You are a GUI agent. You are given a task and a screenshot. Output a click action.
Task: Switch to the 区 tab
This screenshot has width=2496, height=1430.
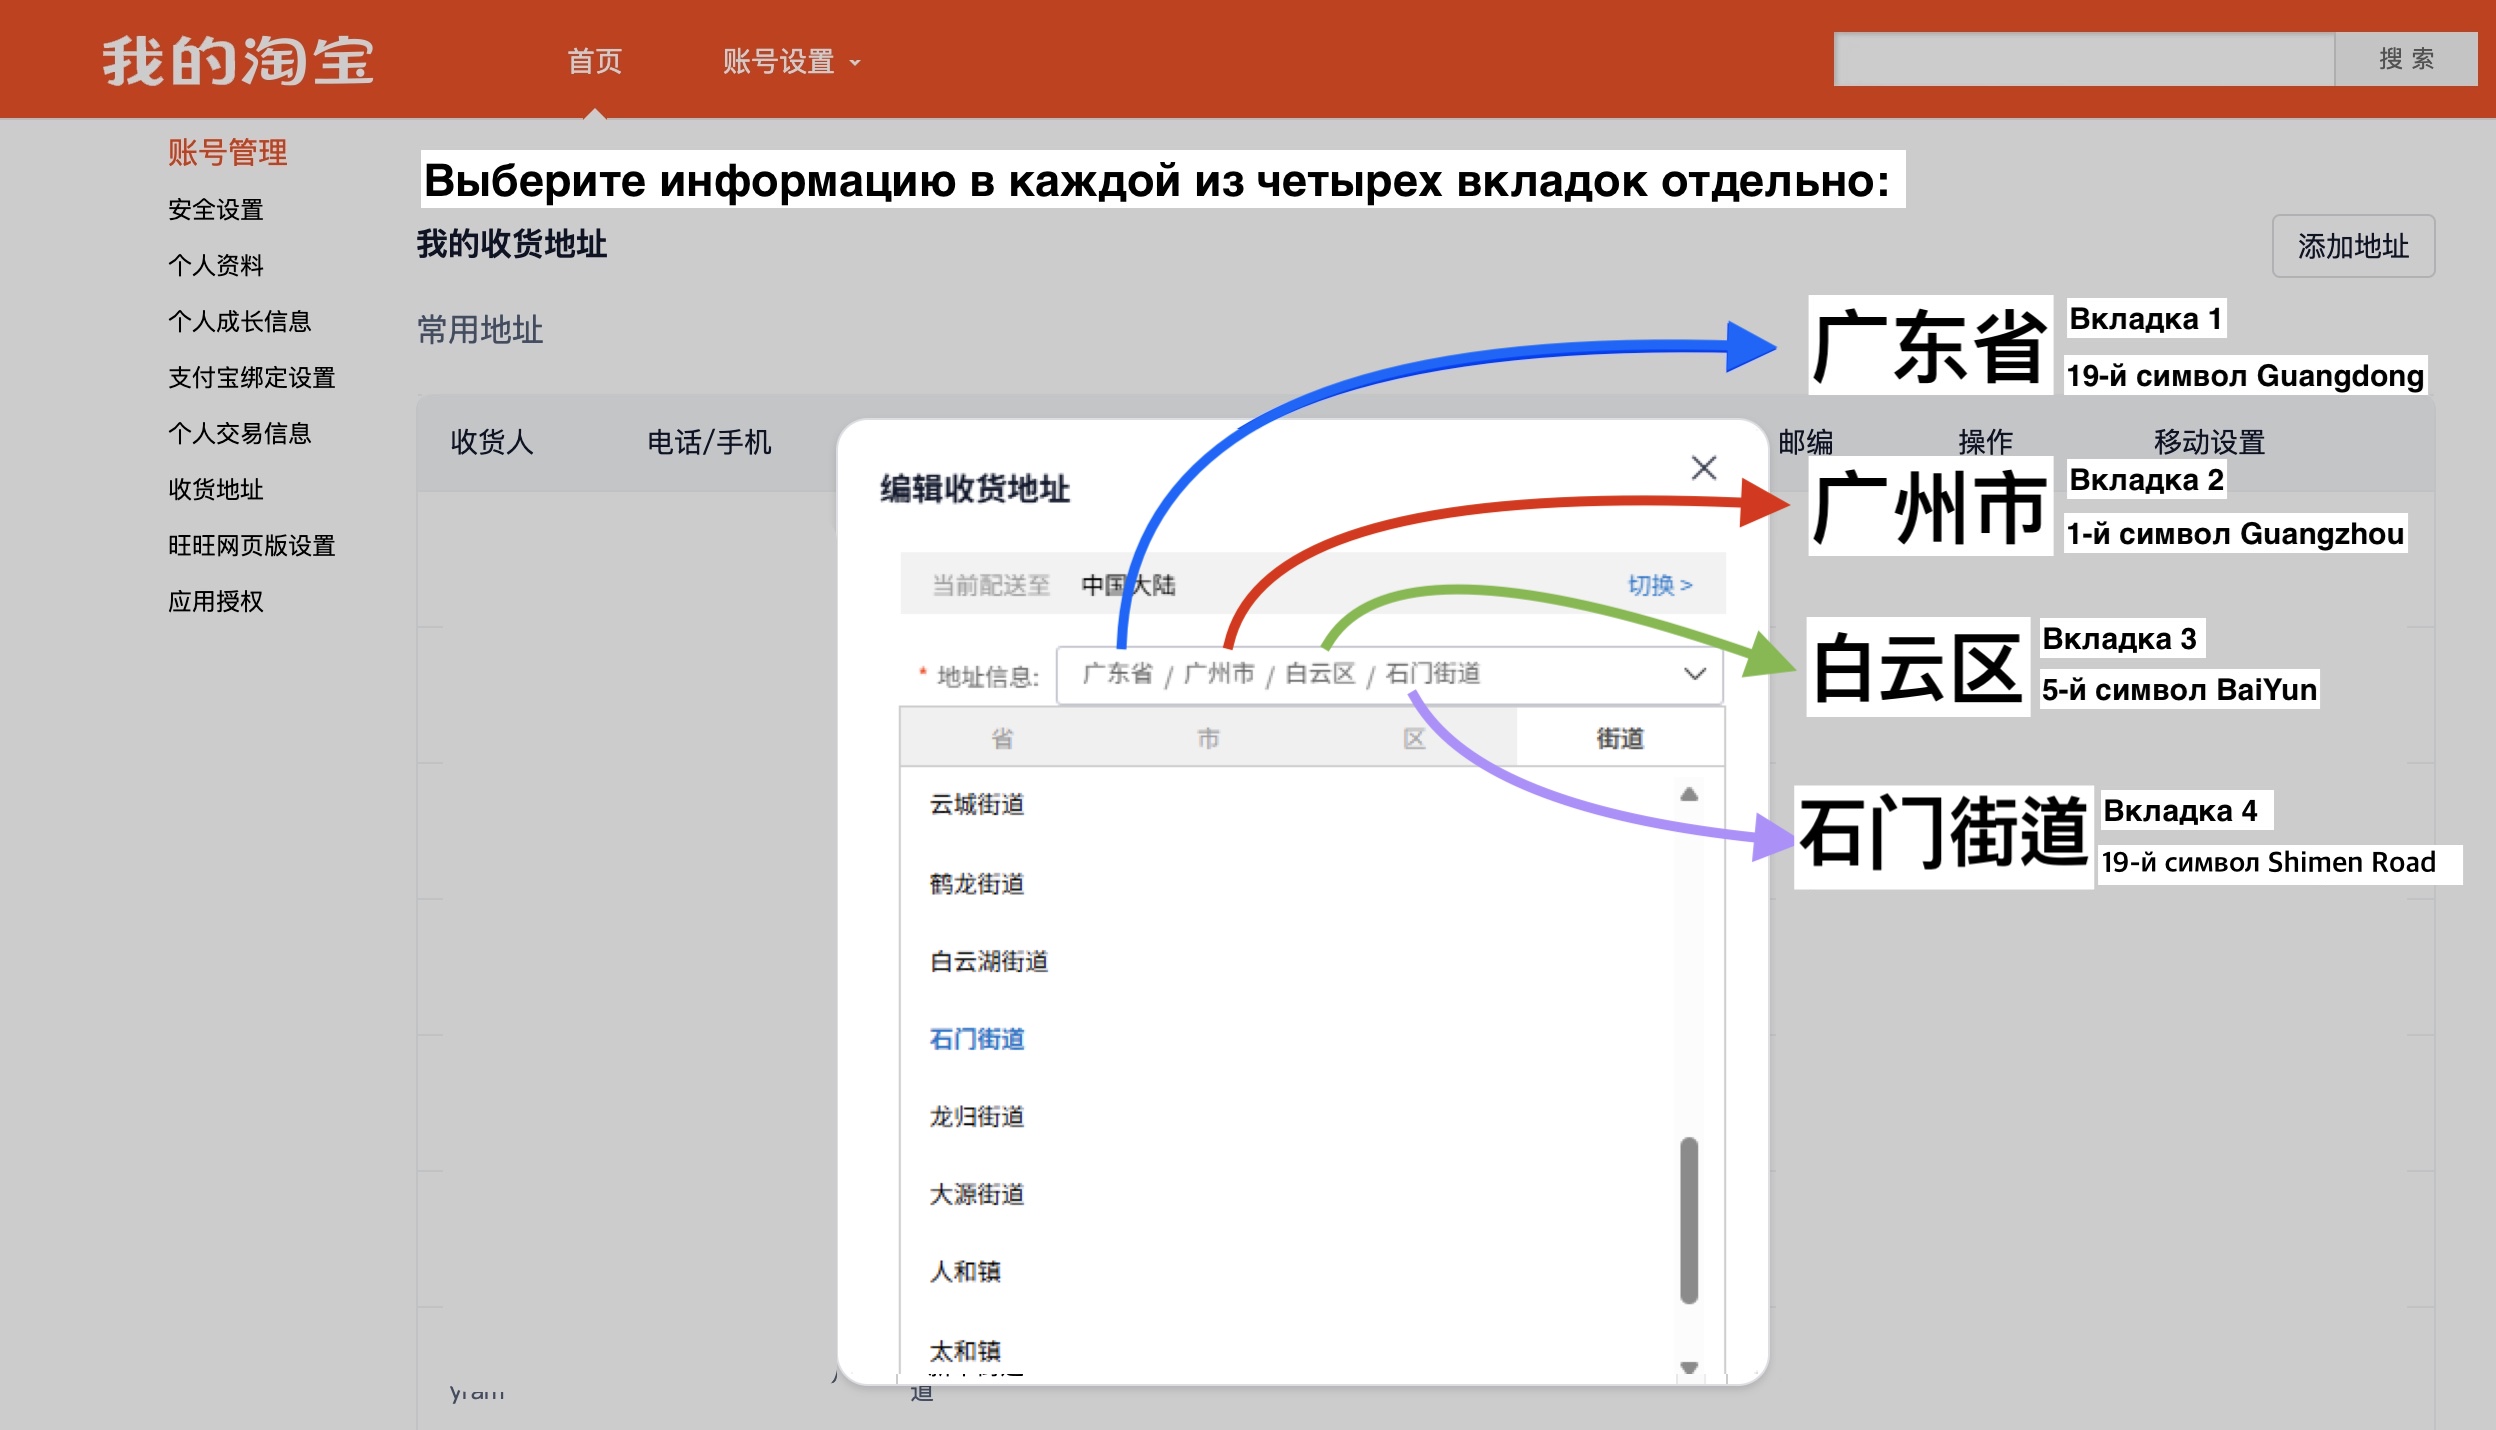click(x=1414, y=739)
